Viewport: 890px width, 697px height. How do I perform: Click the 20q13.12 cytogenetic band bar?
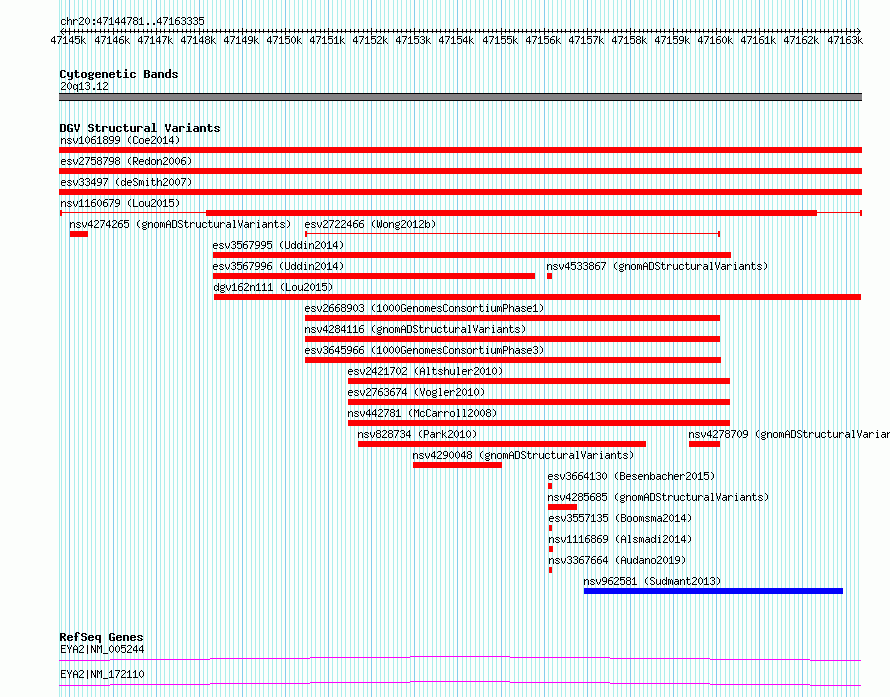click(460, 97)
